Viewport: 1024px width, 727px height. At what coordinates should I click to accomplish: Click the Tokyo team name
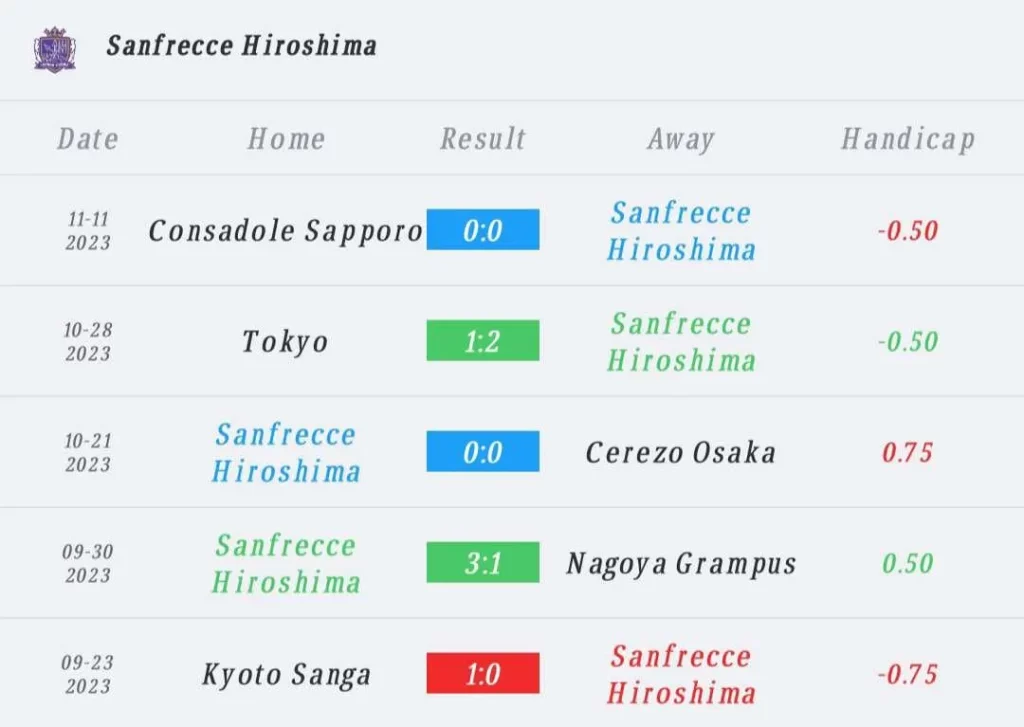285,342
